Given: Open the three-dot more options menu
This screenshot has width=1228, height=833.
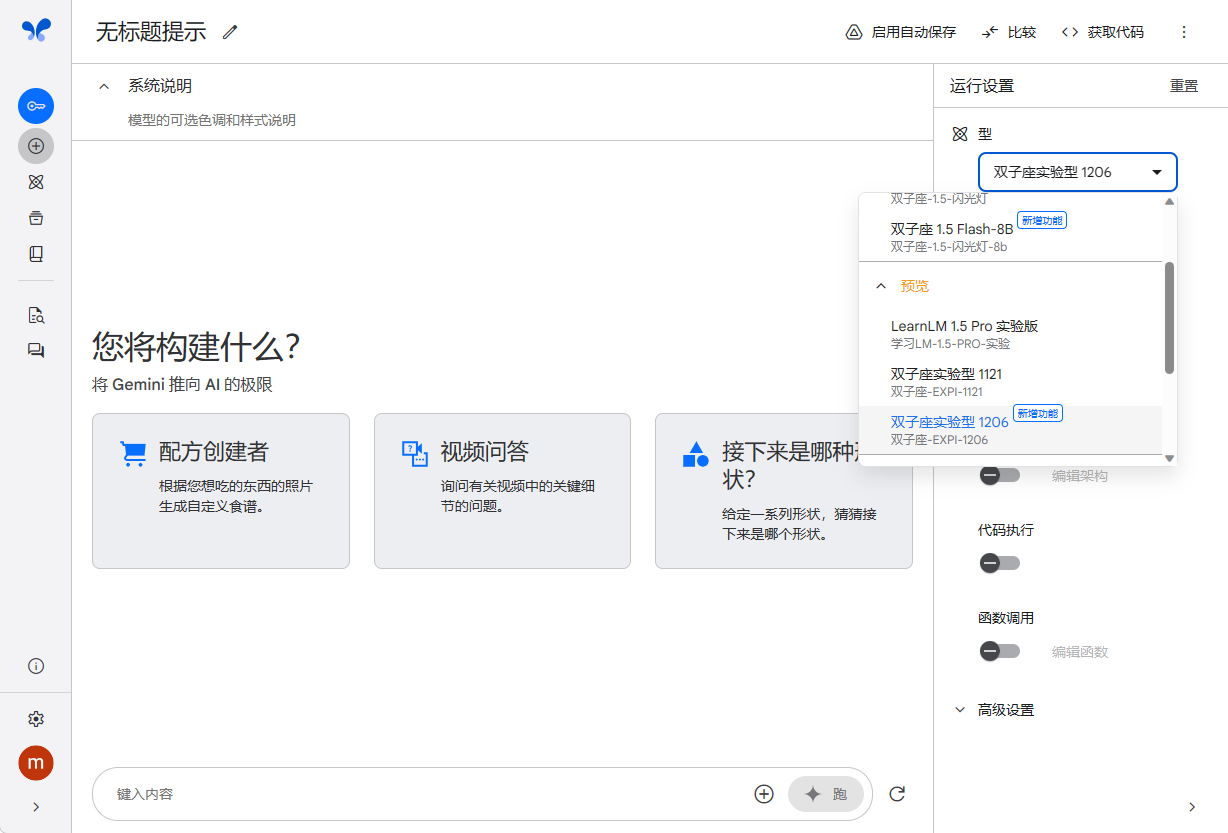Looking at the screenshot, I should [1184, 32].
